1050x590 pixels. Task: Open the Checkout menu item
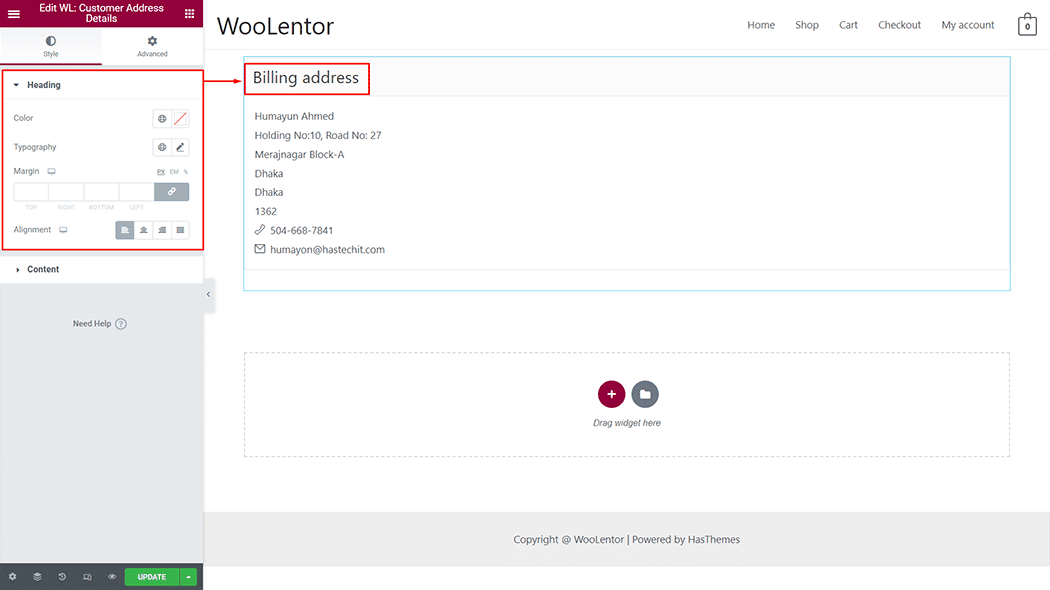pyautogui.click(x=899, y=25)
